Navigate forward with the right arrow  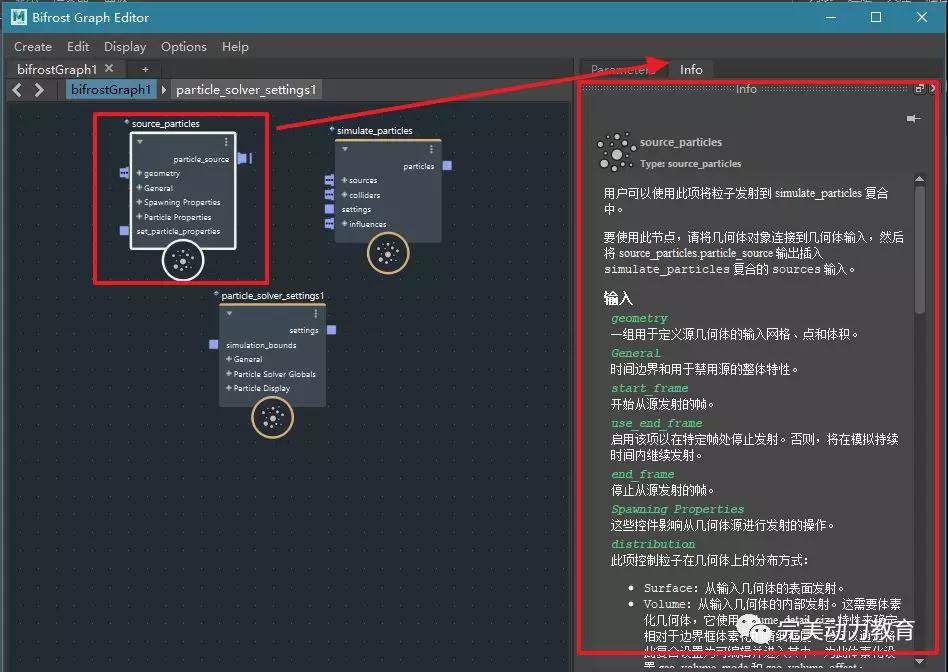[39, 90]
